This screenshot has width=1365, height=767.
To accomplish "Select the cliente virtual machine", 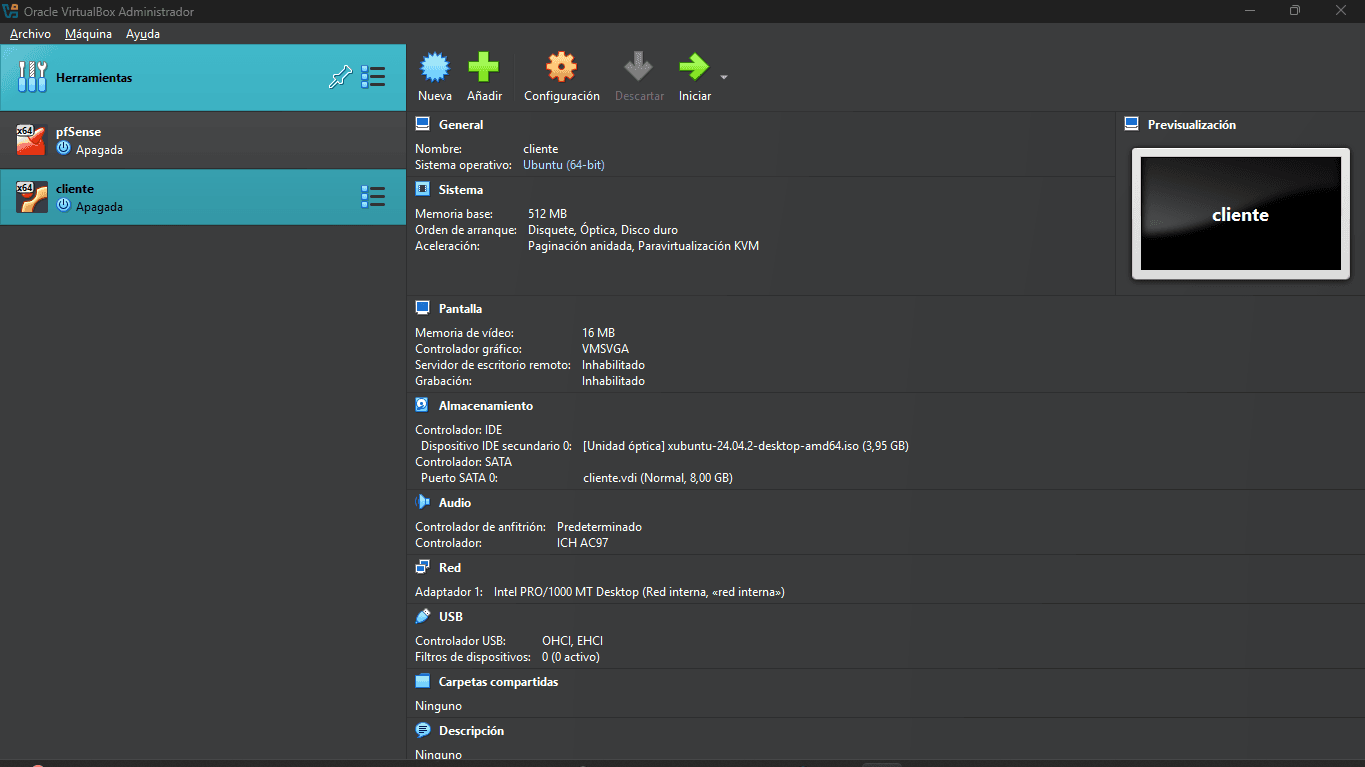I will pyautogui.click(x=203, y=197).
